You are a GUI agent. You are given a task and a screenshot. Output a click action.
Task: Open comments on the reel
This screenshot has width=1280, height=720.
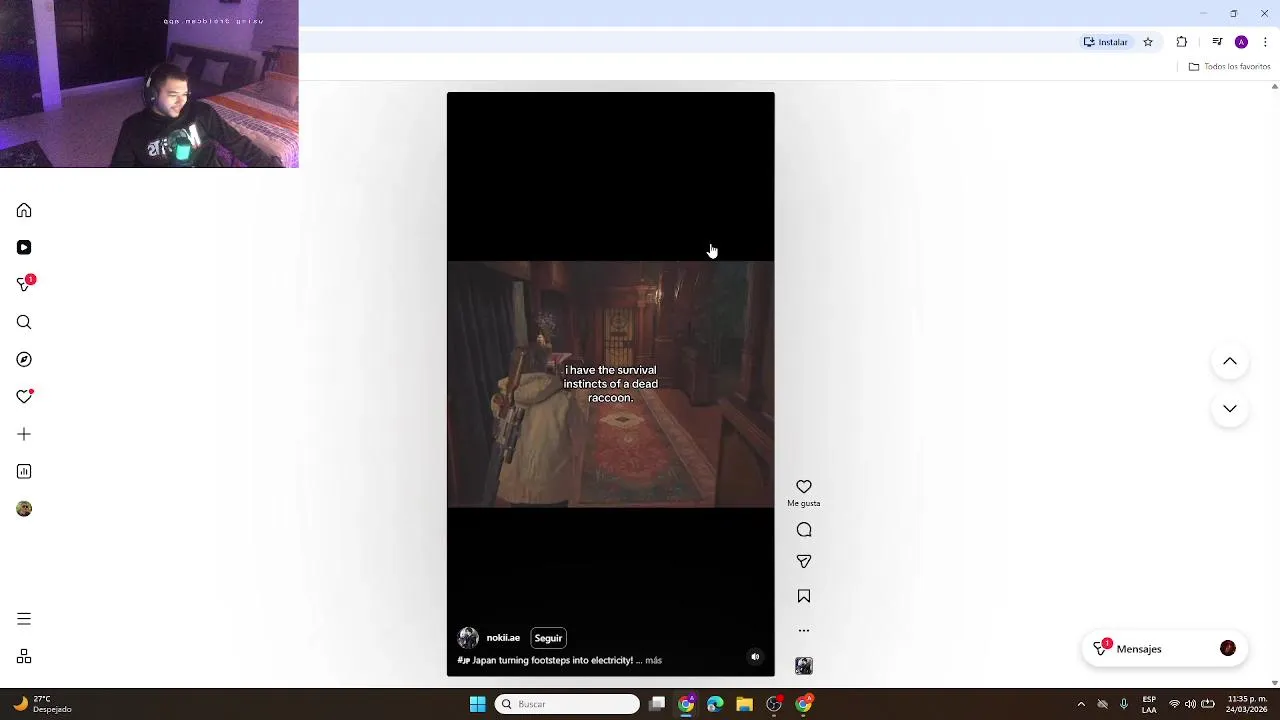click(804, 530)
